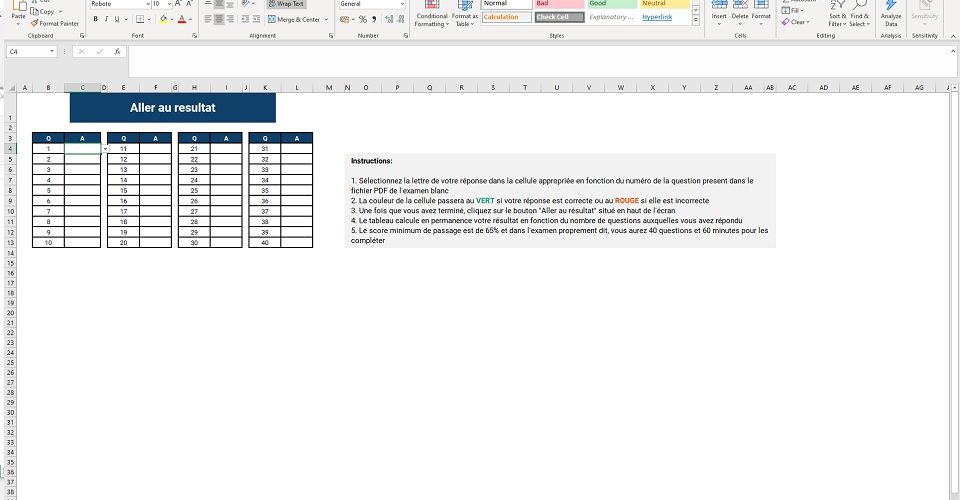Toggle the center horizontal alignment button
This screenshot has height=500, width=960.
pyautogui.click(x=219, y=20)
